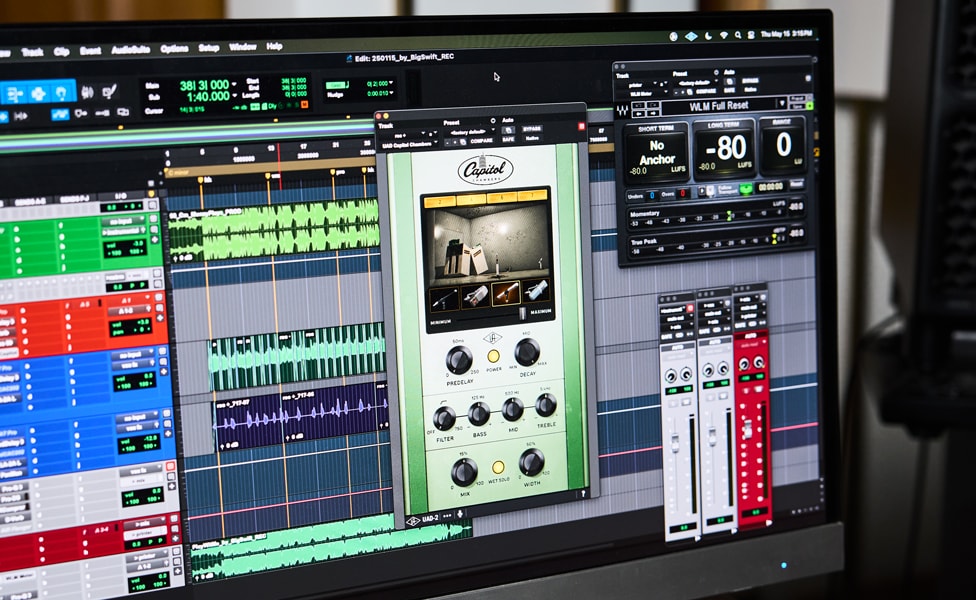The height and width of the screenshot is (600, 976).
Task: Open the Event menu
Action: [x=90, y=50]
